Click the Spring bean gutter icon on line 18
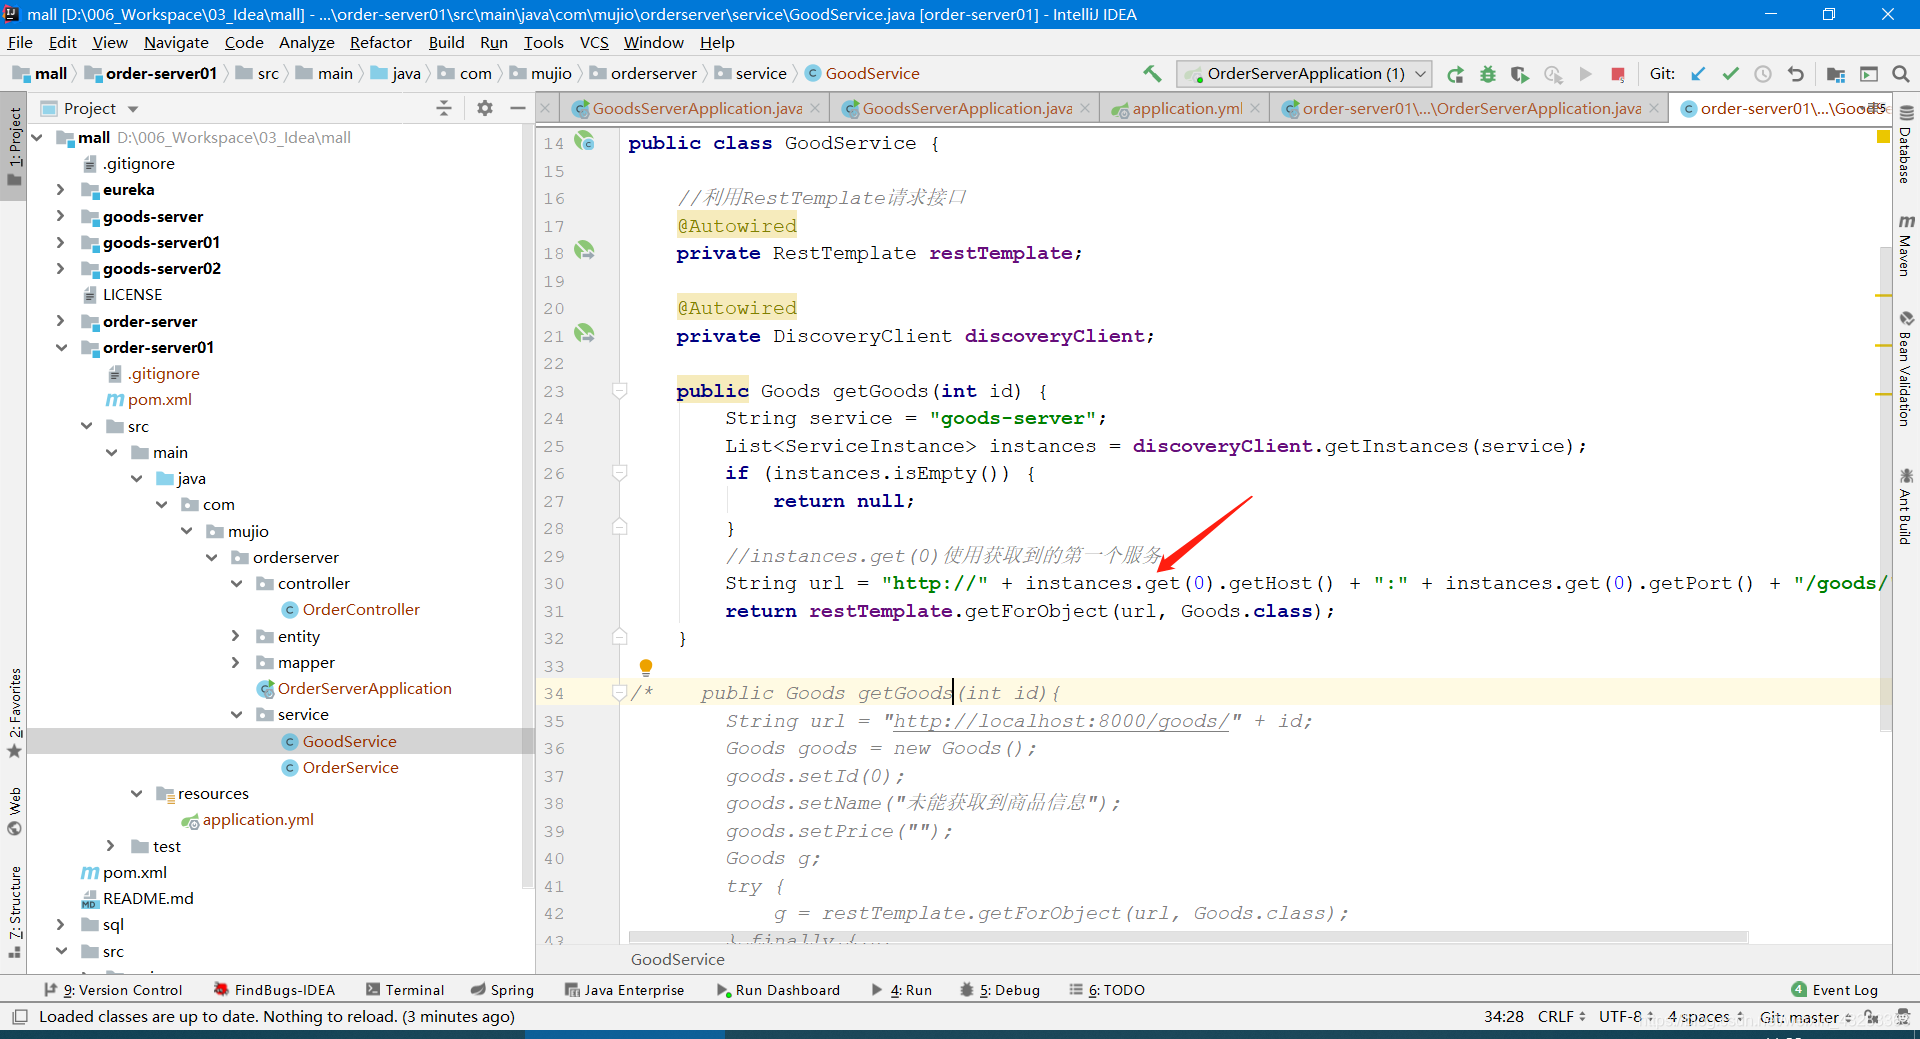 click(585, 250)
